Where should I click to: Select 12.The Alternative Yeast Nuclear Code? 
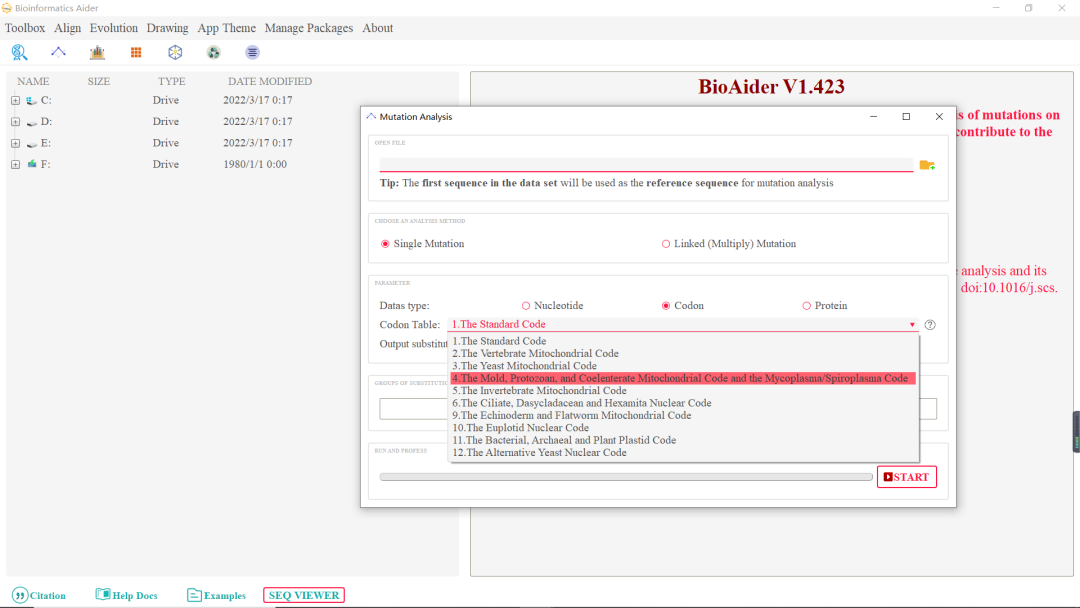683,452
